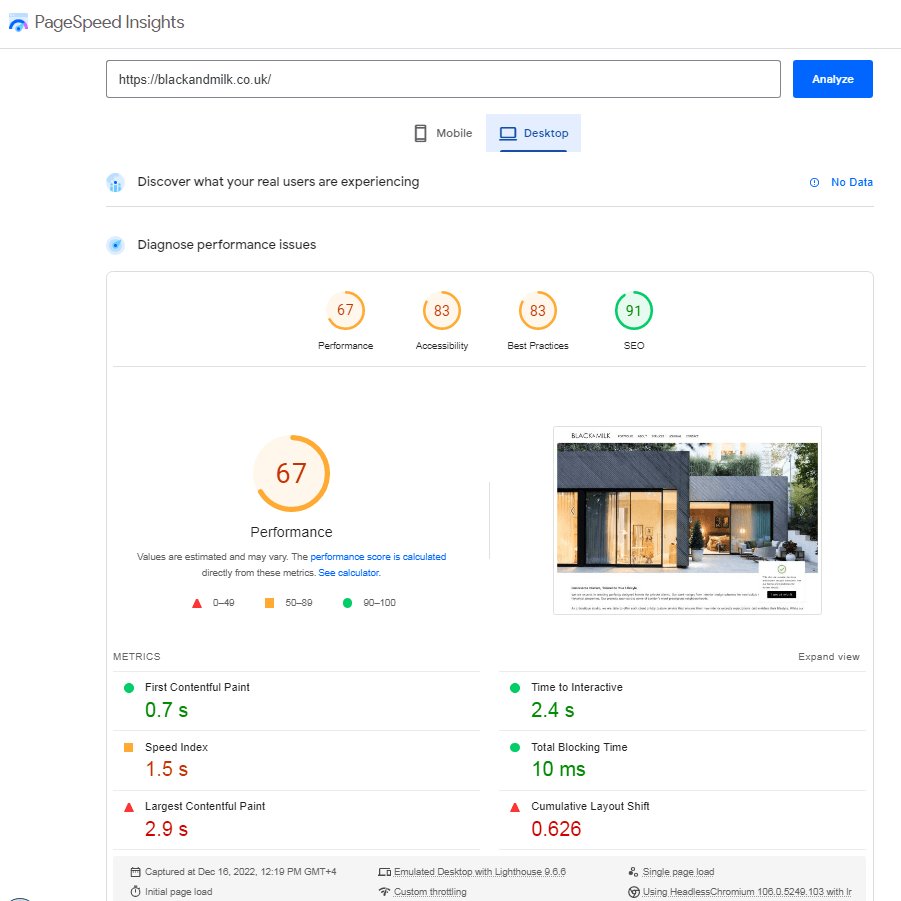Click the URL input field

click(x=443, y=79)
